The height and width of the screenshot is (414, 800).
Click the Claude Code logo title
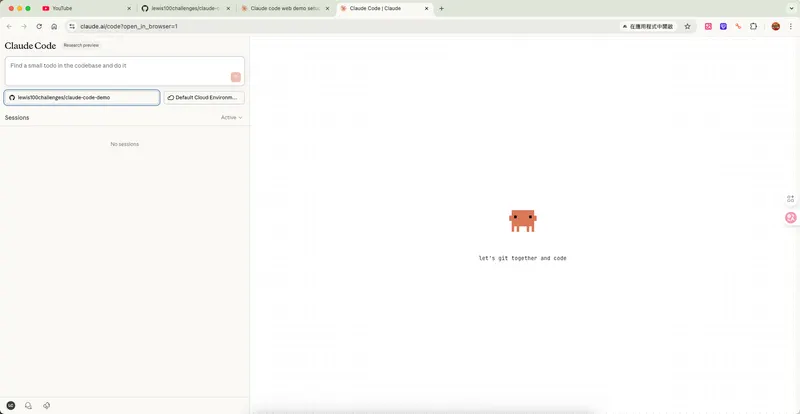[x=30, y=45]
